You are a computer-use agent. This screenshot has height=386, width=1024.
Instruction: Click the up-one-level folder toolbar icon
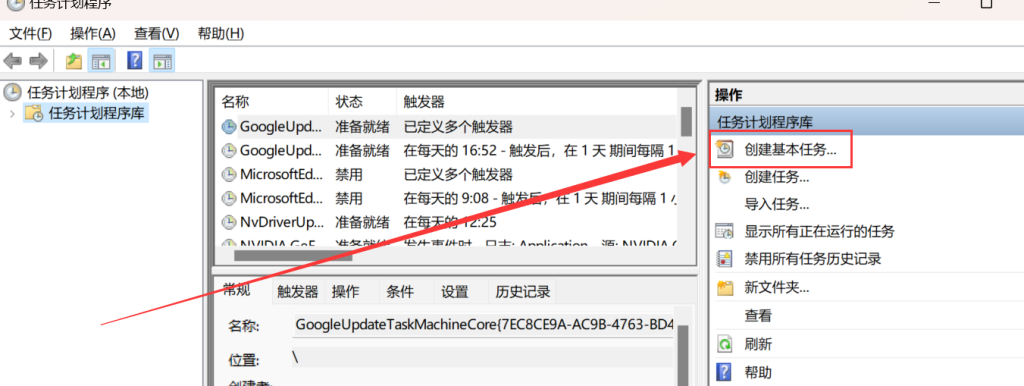74,61
